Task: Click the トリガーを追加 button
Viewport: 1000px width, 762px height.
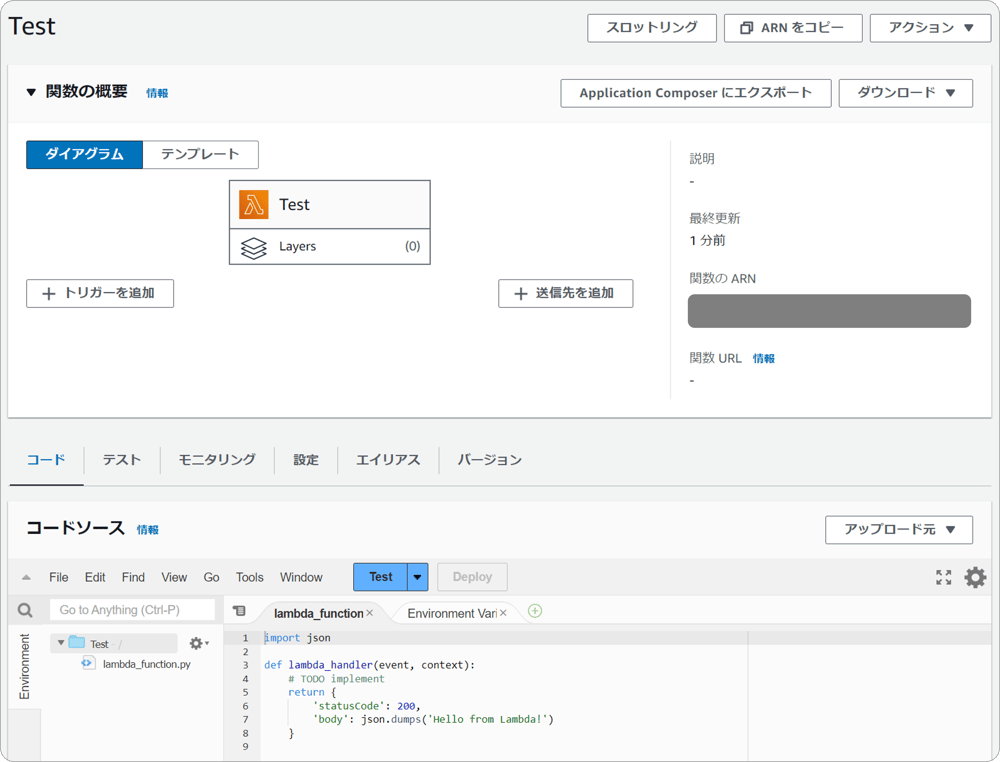Action: click(100, 293)
